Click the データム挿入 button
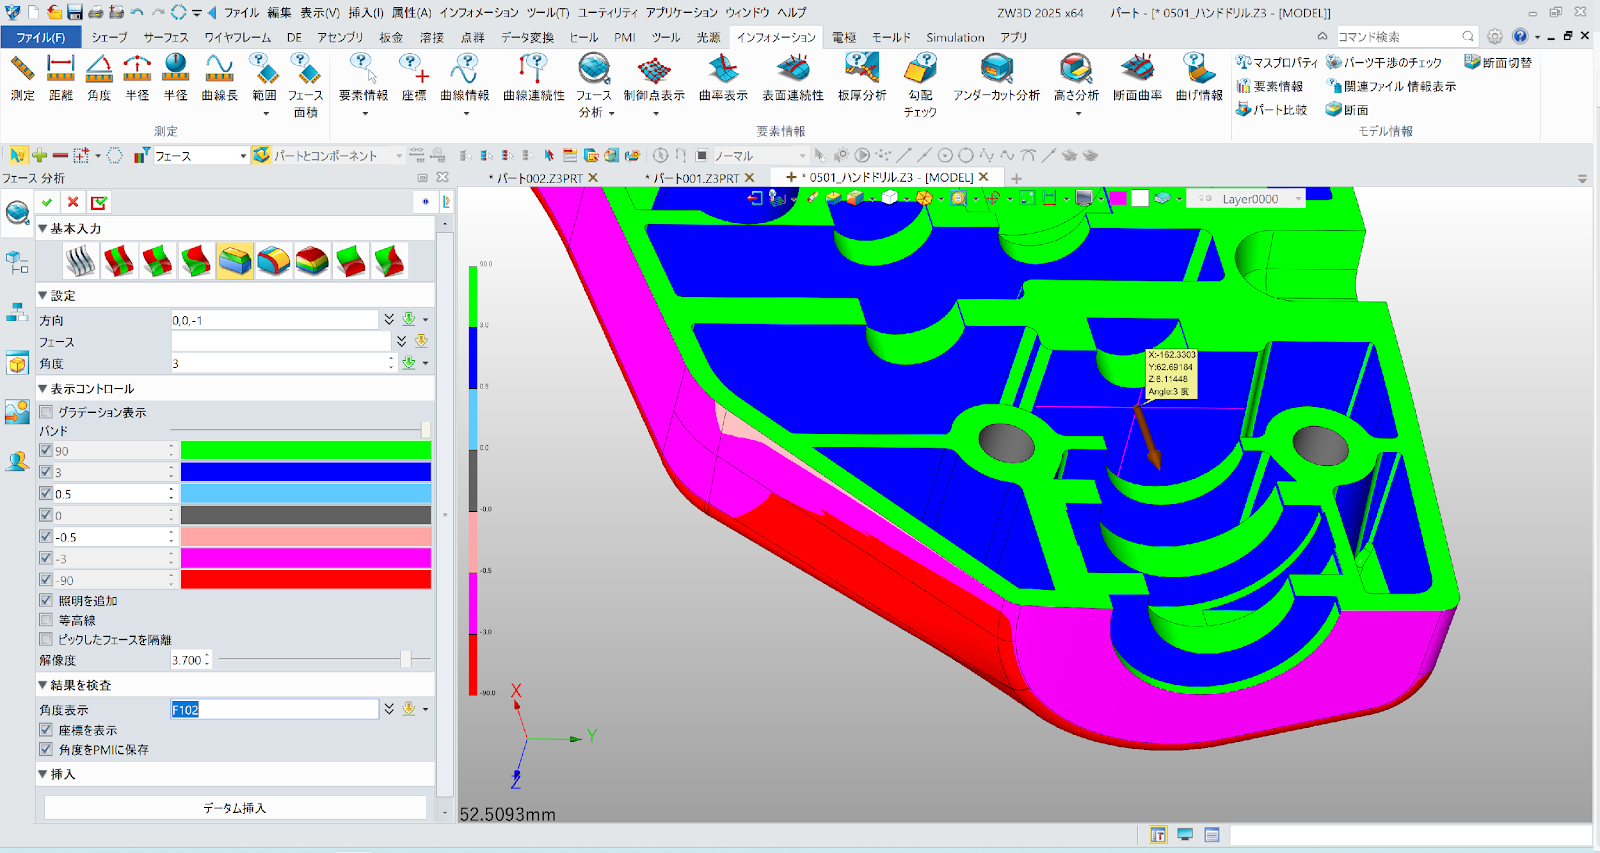This screenshot has height=853, width=1600. click(235, 808)
